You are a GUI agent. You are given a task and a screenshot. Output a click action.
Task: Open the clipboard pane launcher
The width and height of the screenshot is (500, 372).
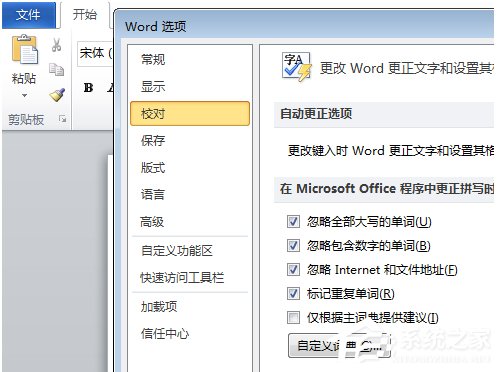[62, 119]
